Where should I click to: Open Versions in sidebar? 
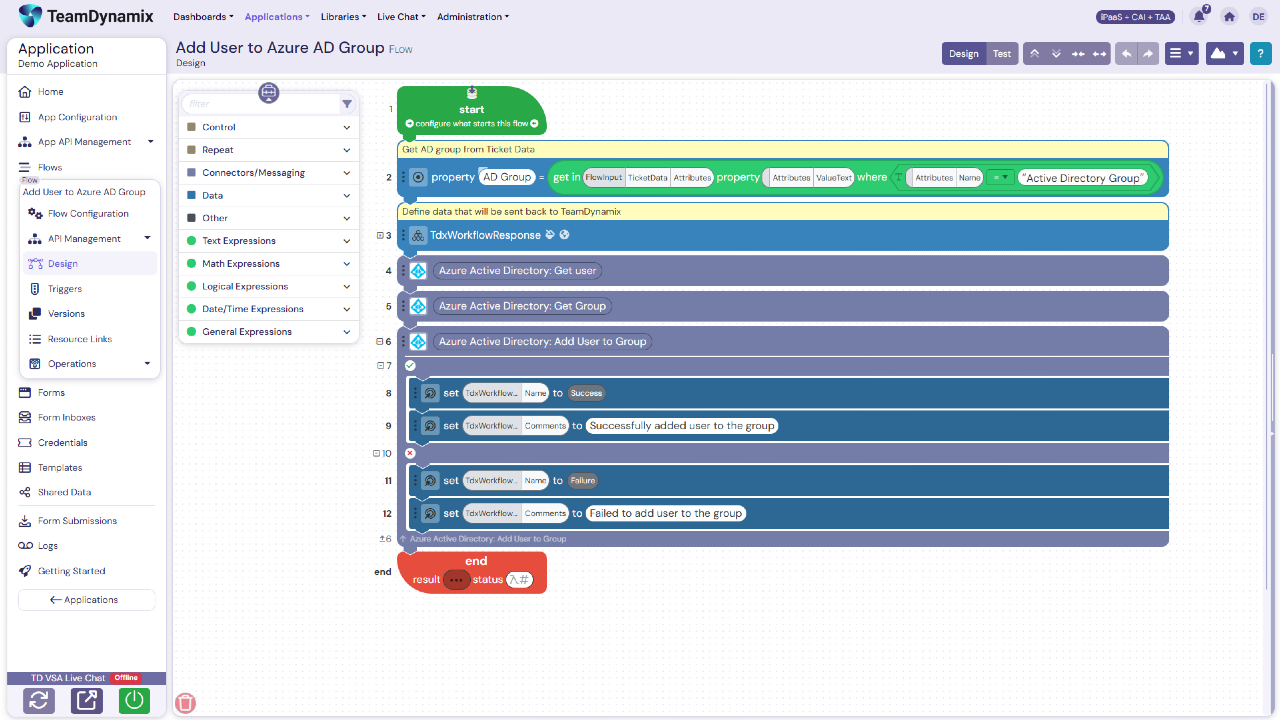point(66,314)
